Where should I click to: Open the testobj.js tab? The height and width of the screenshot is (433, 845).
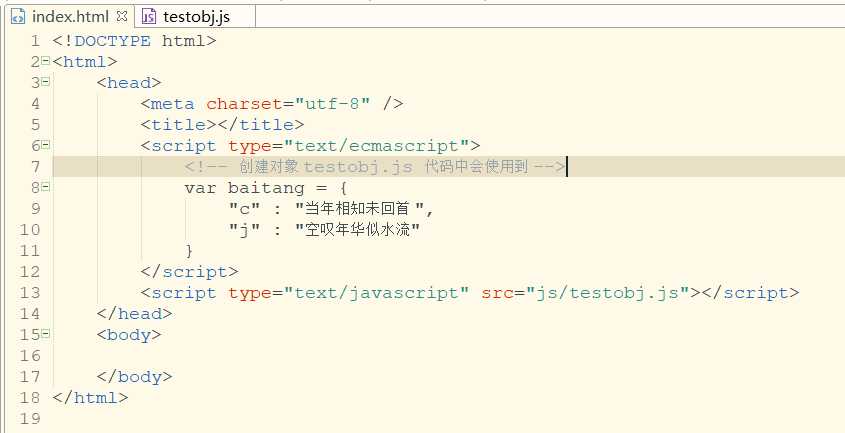coord(195,17)
